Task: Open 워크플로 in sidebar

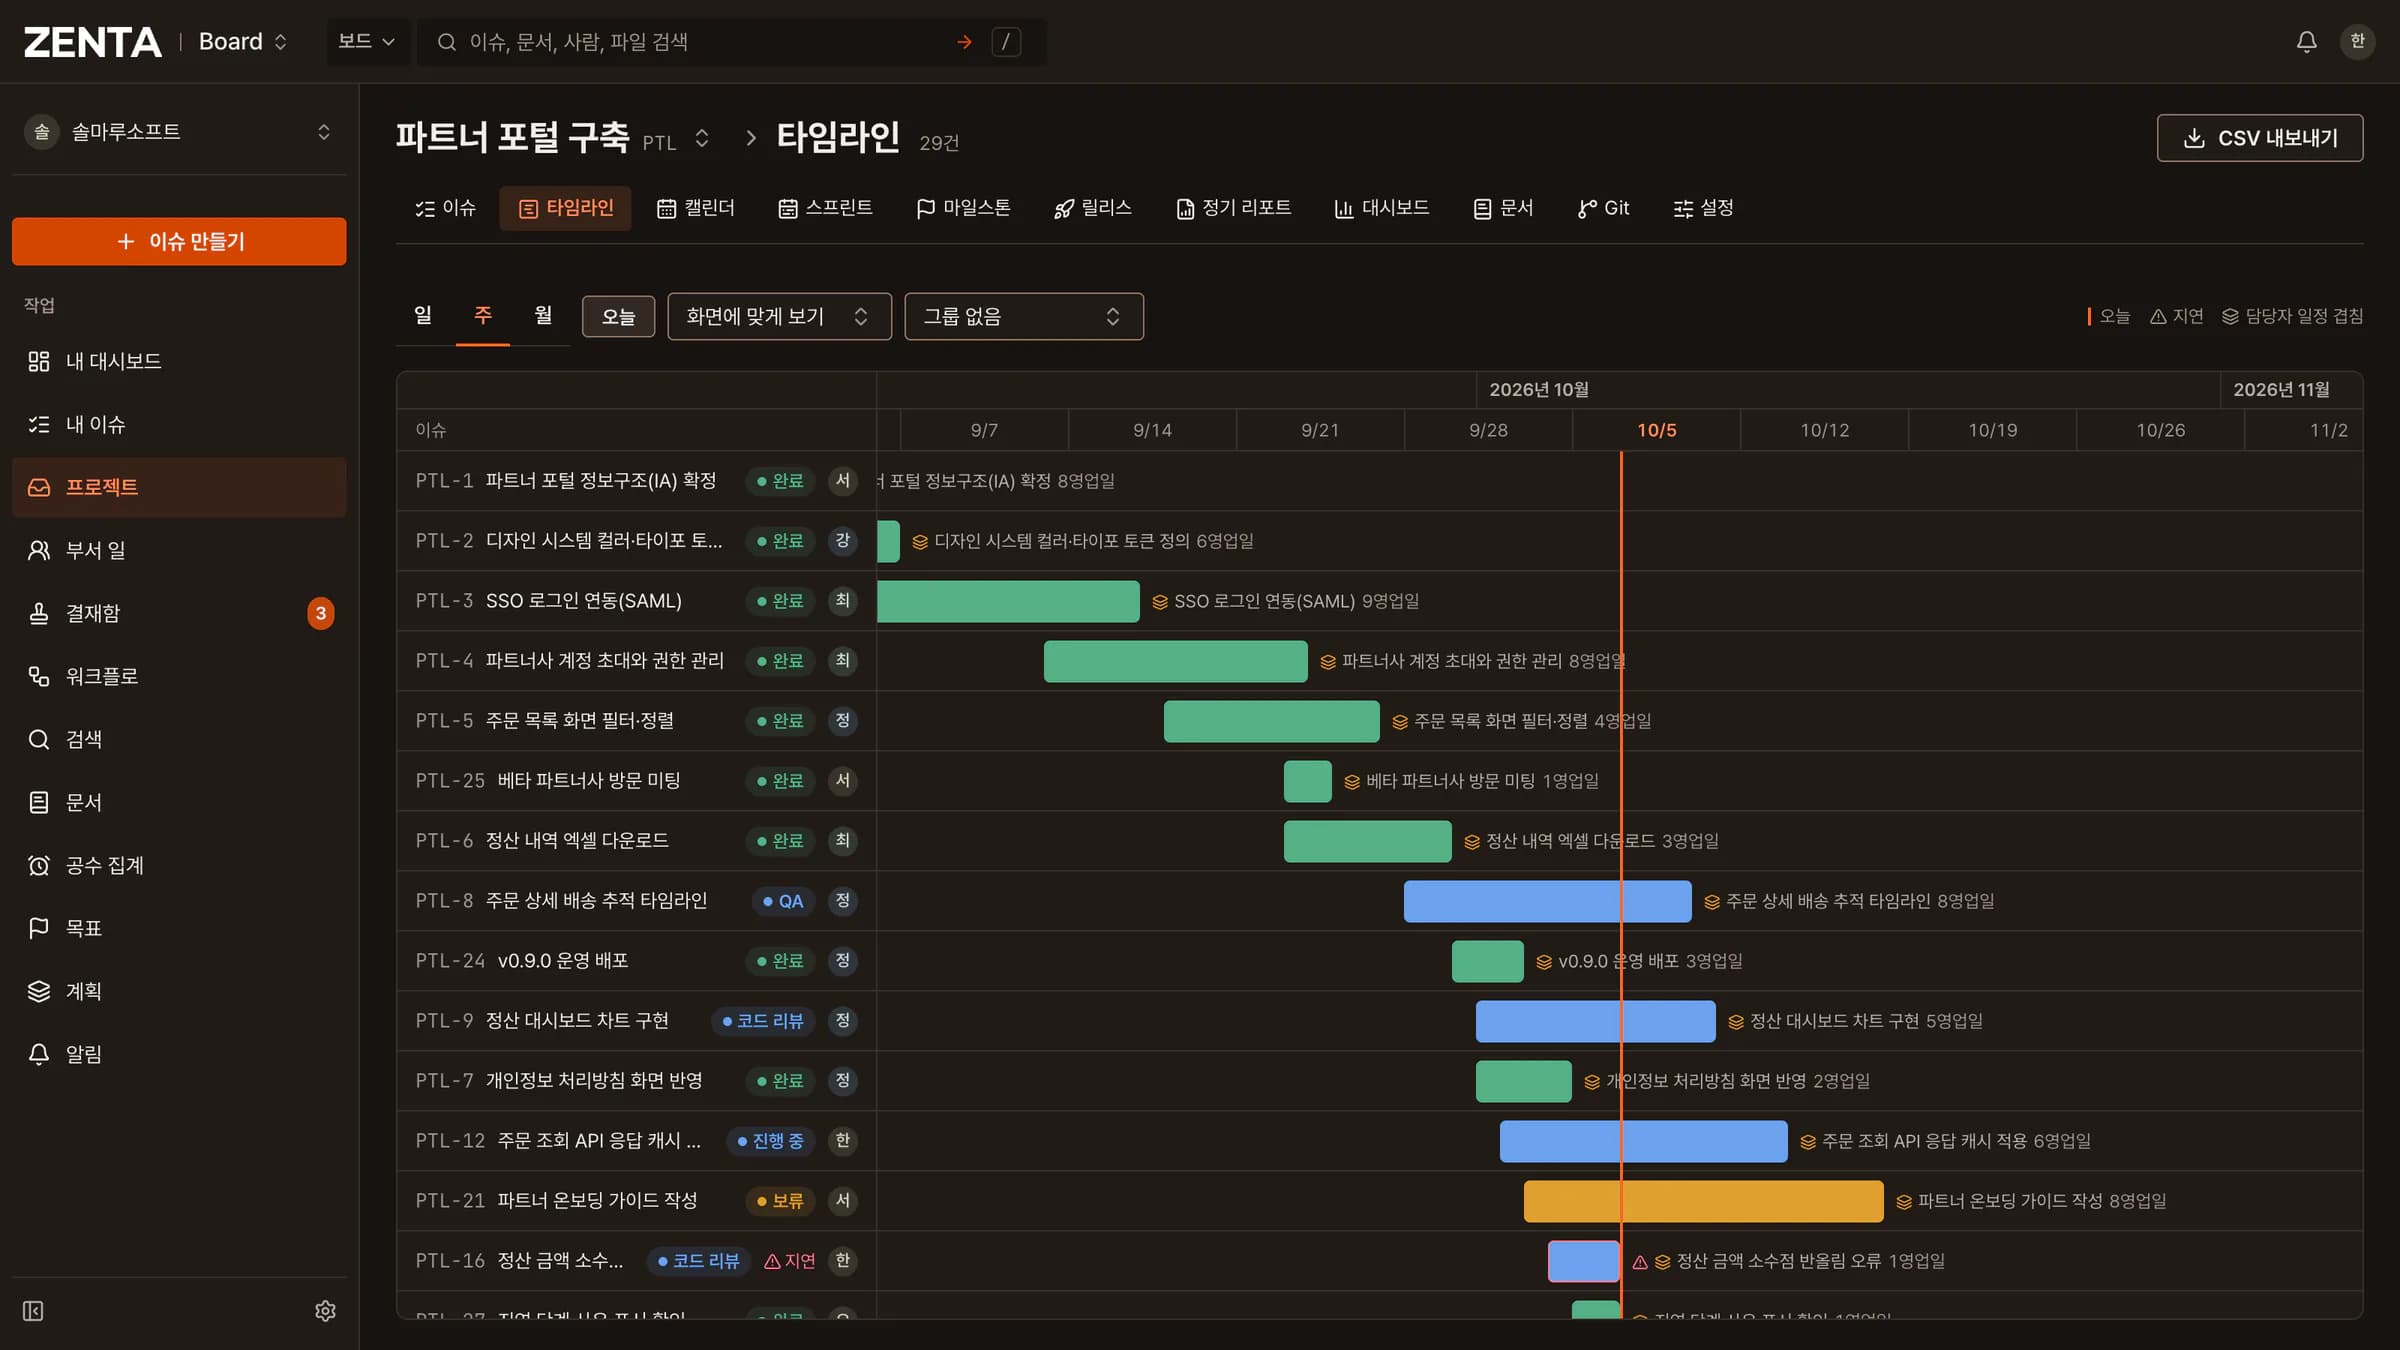Action: [179, 676]
